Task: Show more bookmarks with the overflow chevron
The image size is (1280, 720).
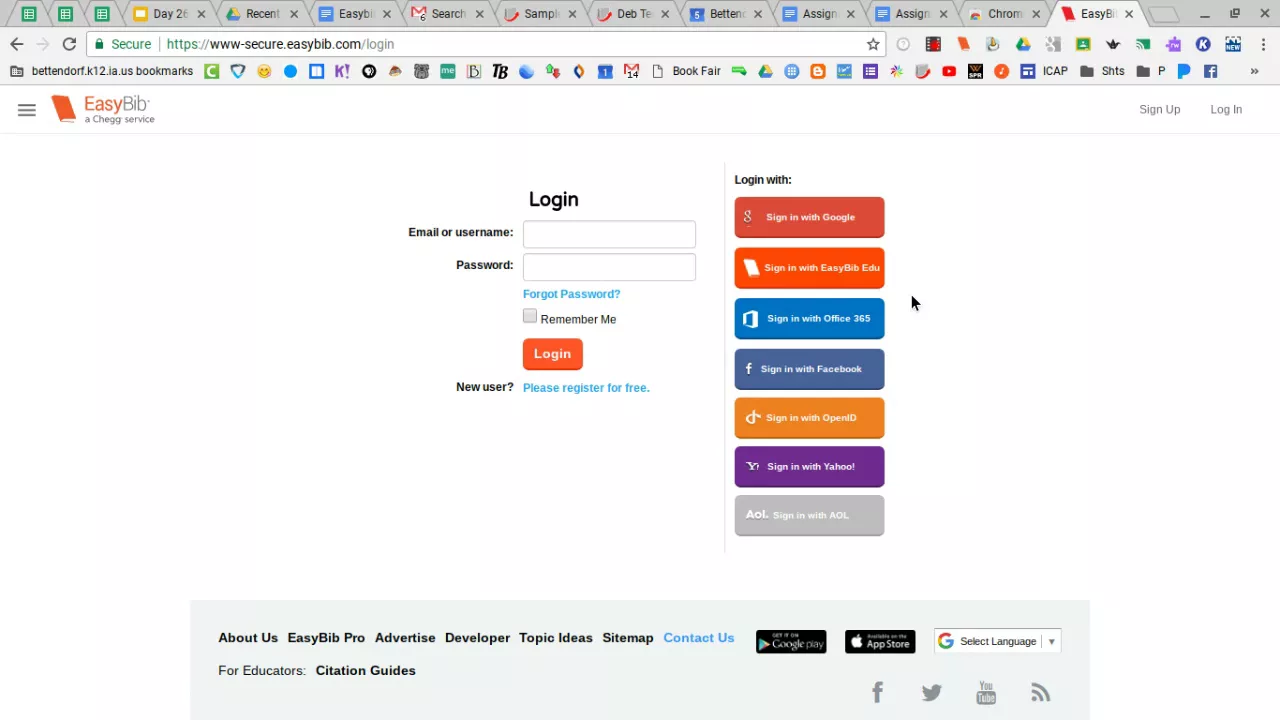Action: (1254, 71)
